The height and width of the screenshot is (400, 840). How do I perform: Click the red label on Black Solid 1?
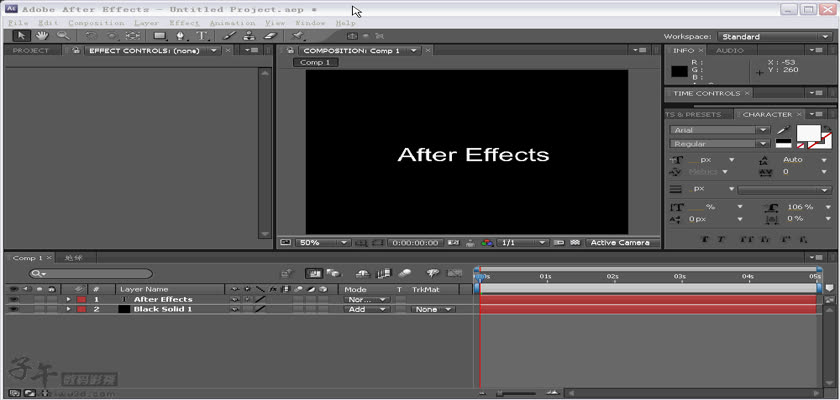pyautogui.click(x=81, y=309)
